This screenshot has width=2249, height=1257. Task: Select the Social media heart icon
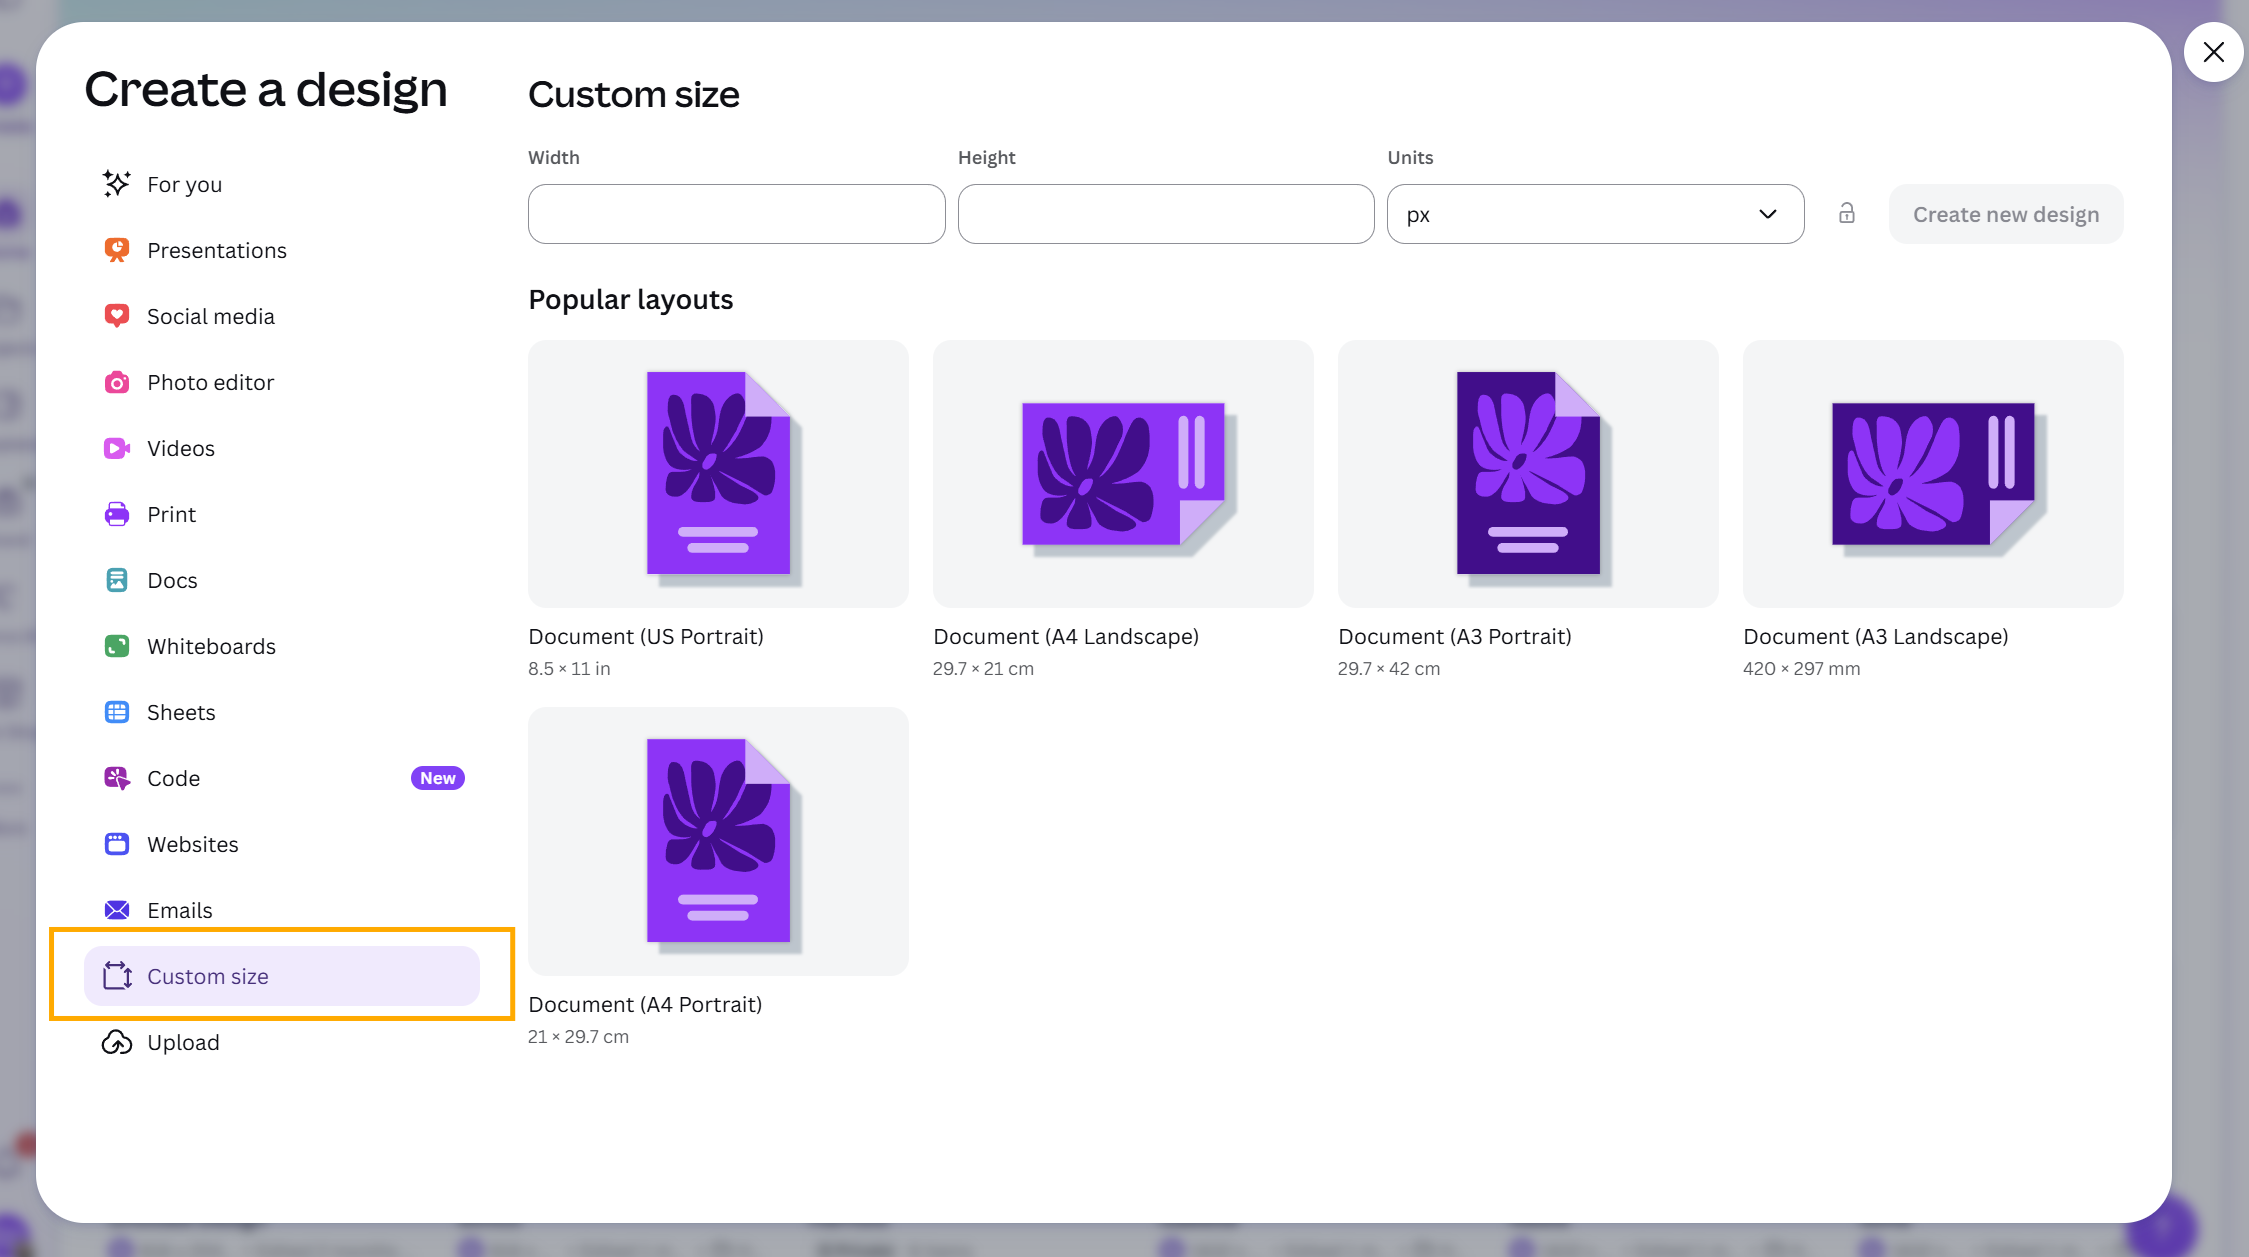(117, 316)
